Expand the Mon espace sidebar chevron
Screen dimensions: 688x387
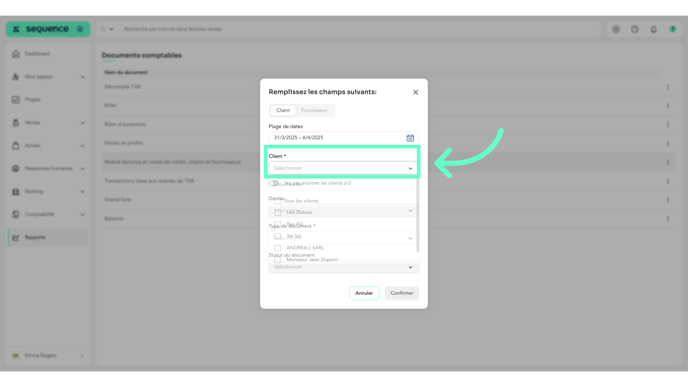tap(82, 77)
